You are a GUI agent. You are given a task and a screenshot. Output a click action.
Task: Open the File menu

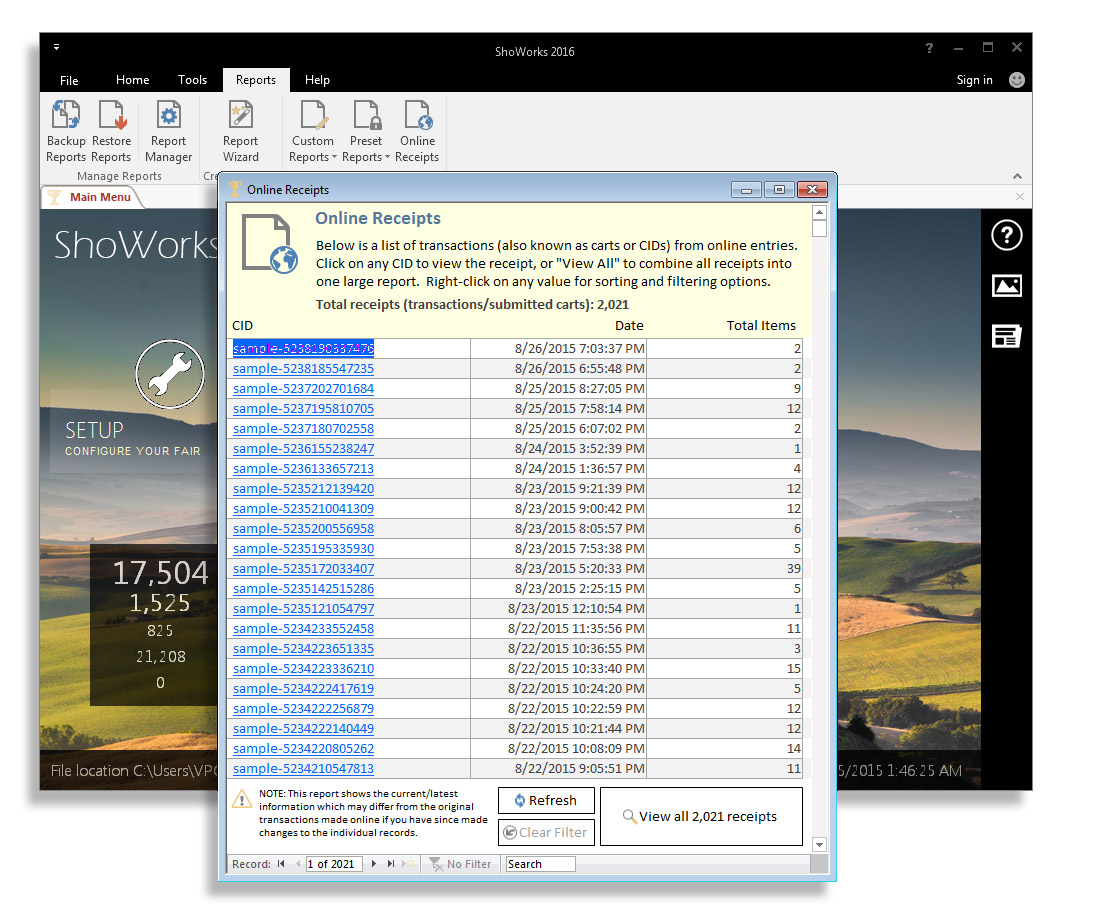pyautogui.click(x=69, y=80)
